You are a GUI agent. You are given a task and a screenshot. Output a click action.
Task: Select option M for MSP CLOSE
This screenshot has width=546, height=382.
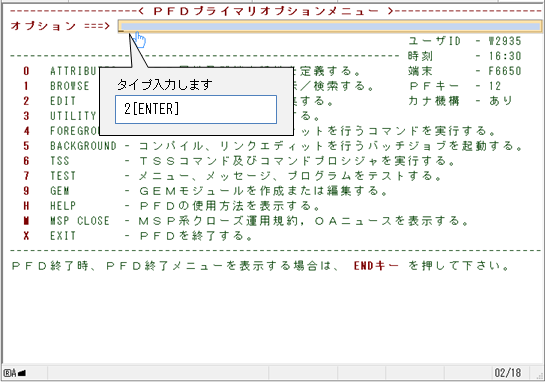click(26, 221)
